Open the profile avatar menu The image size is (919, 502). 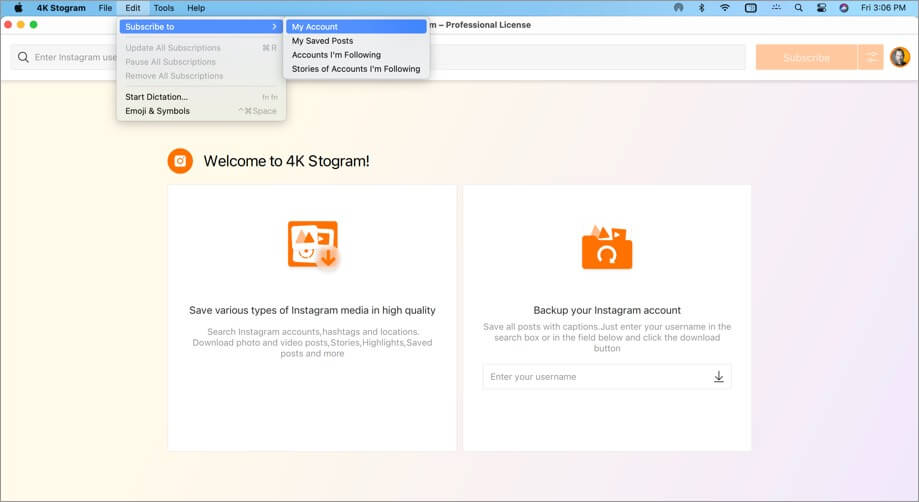pos(900,57)
